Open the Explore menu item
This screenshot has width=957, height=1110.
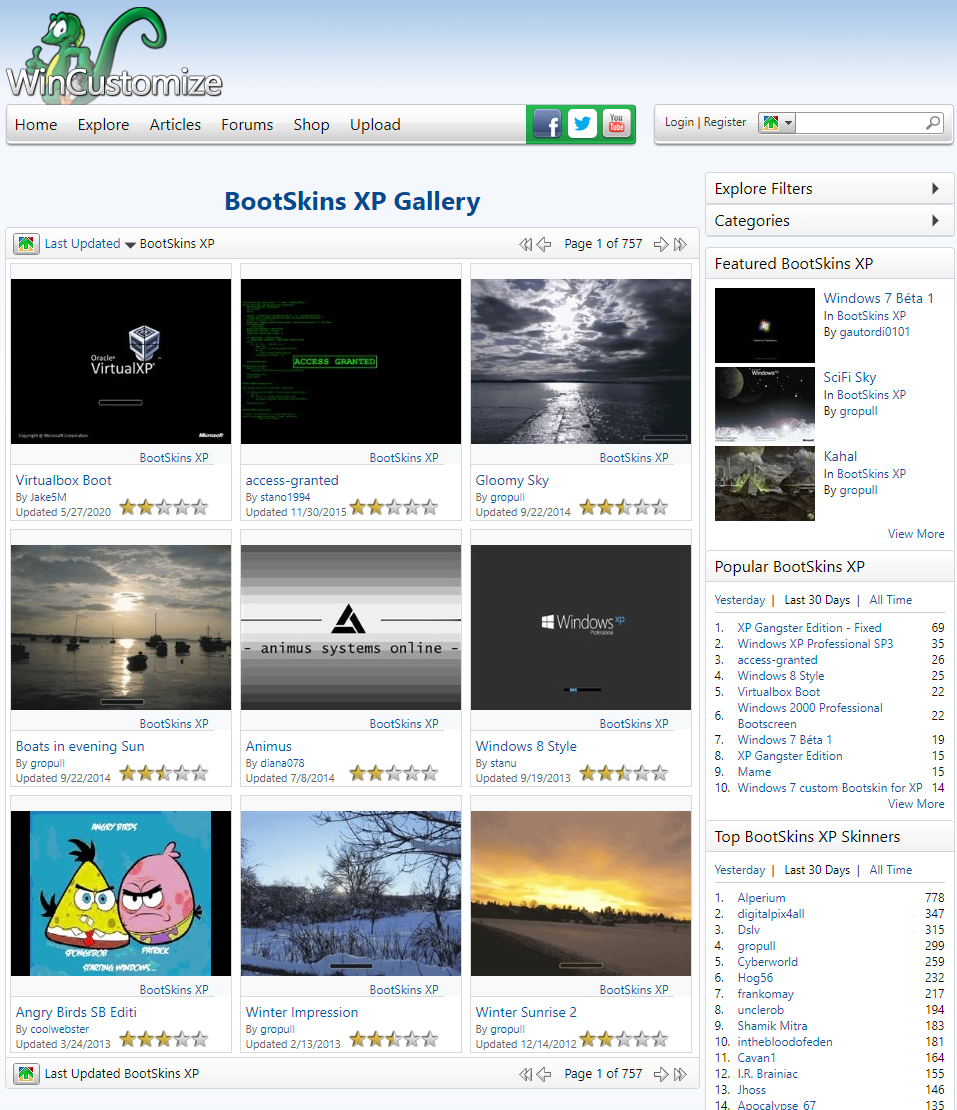click(x=103, y=125)
